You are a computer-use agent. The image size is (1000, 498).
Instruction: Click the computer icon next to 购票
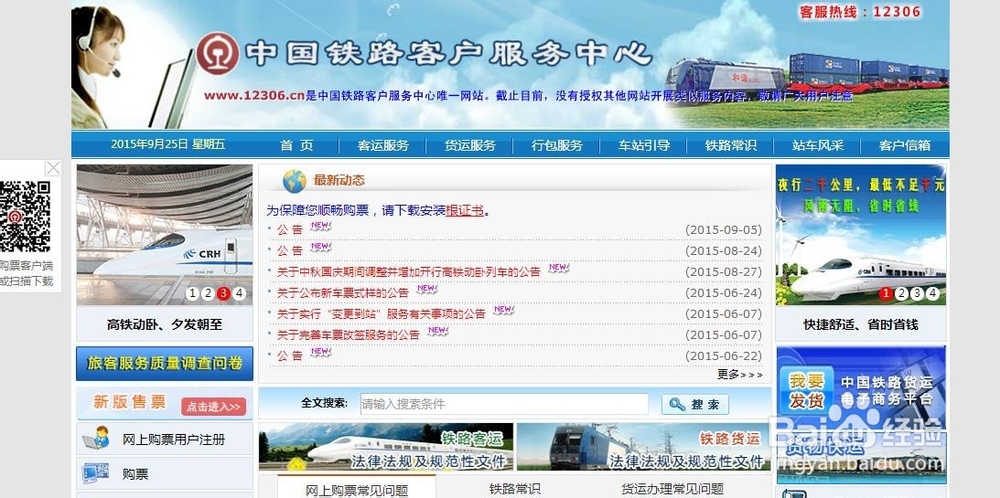click(x=96, y=473)
